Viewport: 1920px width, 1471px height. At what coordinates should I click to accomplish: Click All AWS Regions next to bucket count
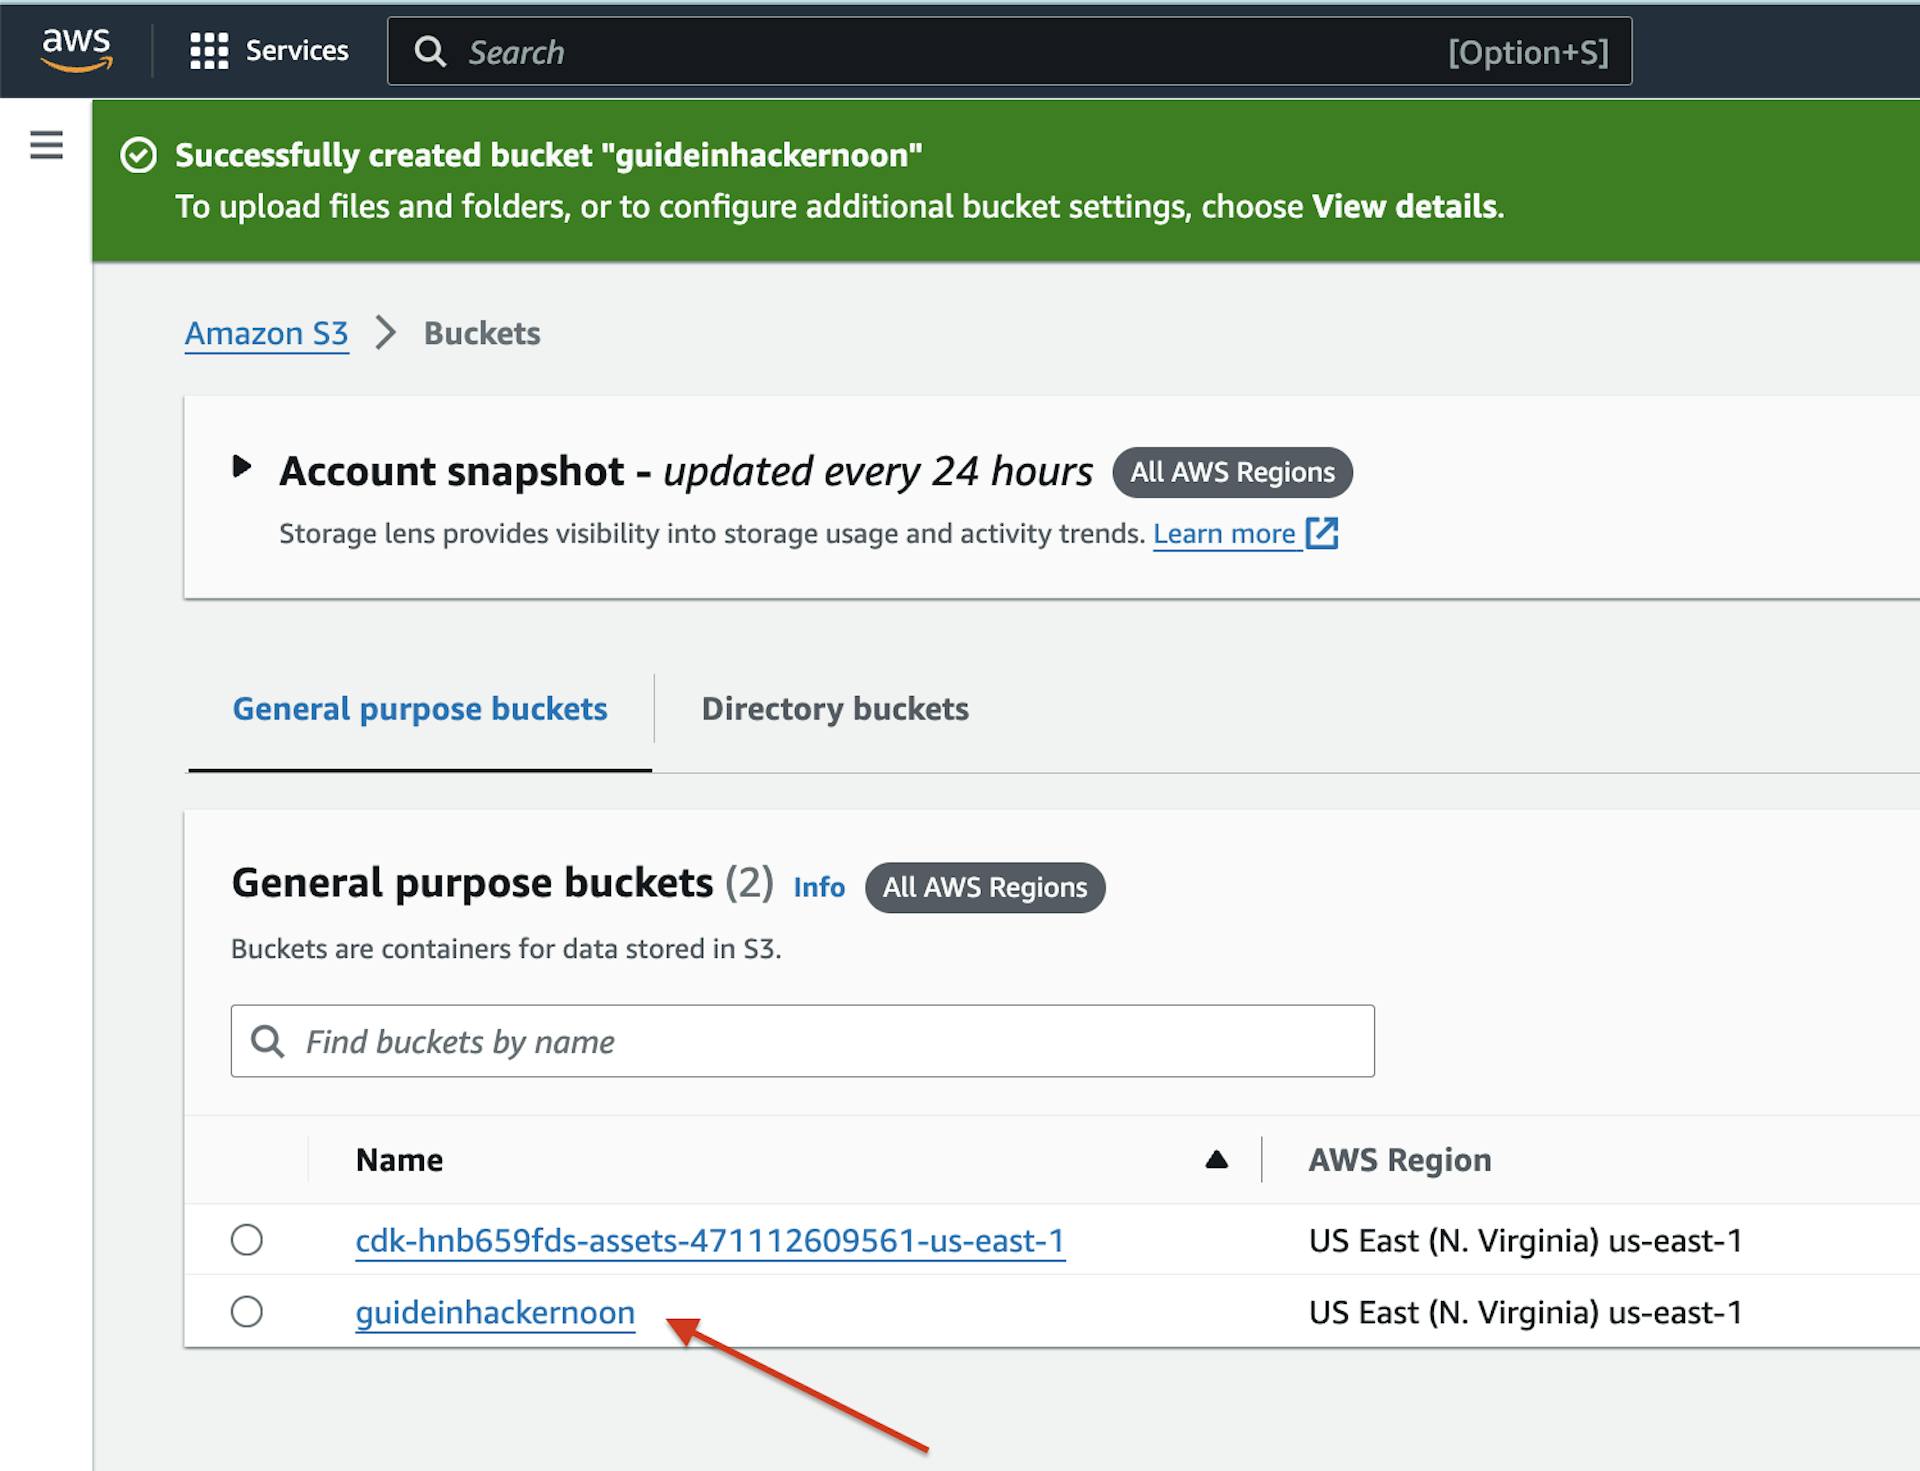click(x=984, y=887)
